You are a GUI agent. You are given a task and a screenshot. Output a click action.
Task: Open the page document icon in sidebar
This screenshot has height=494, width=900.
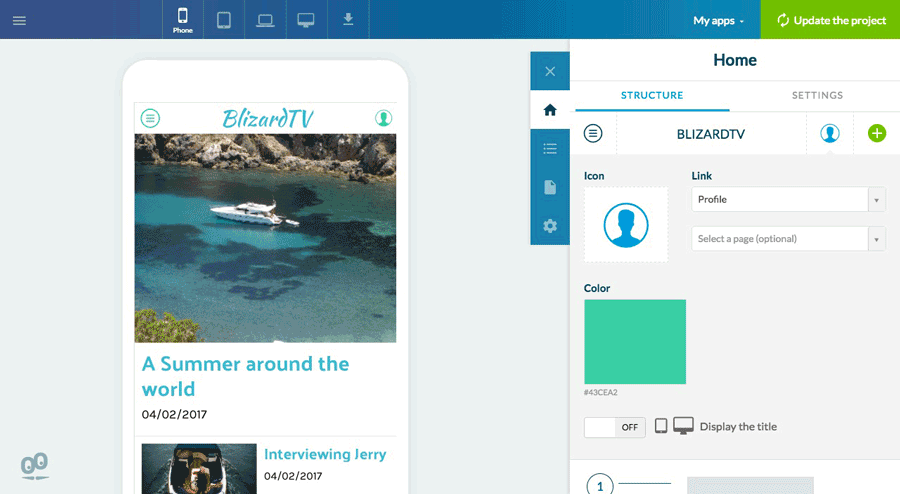550,187
